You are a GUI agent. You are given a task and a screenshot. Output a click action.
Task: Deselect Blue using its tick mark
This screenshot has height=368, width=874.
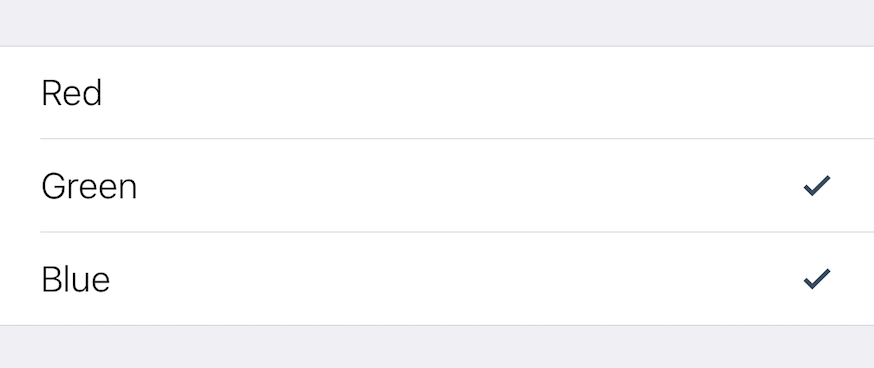(817, 279)
